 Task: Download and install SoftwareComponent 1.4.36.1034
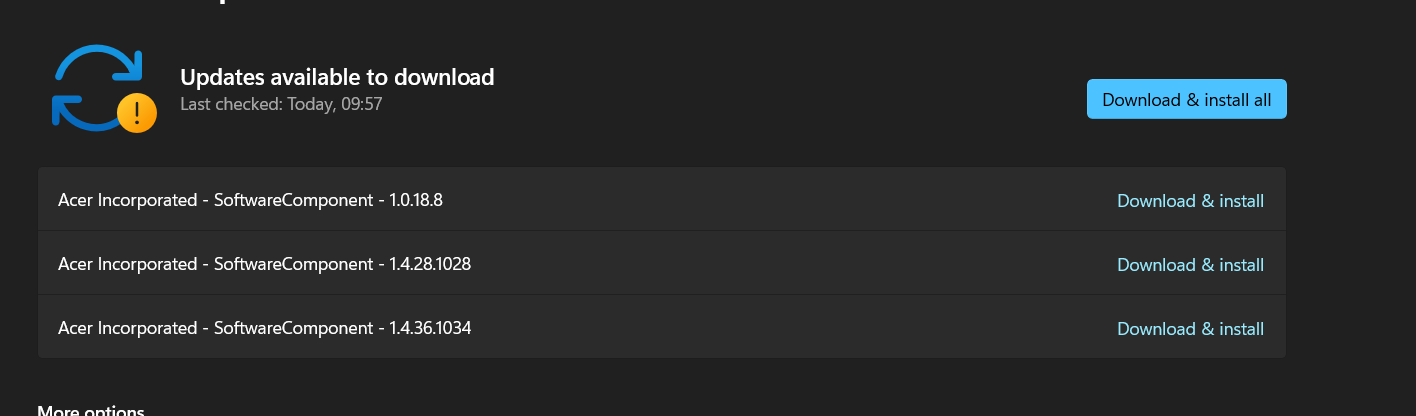pos(1190,329)
